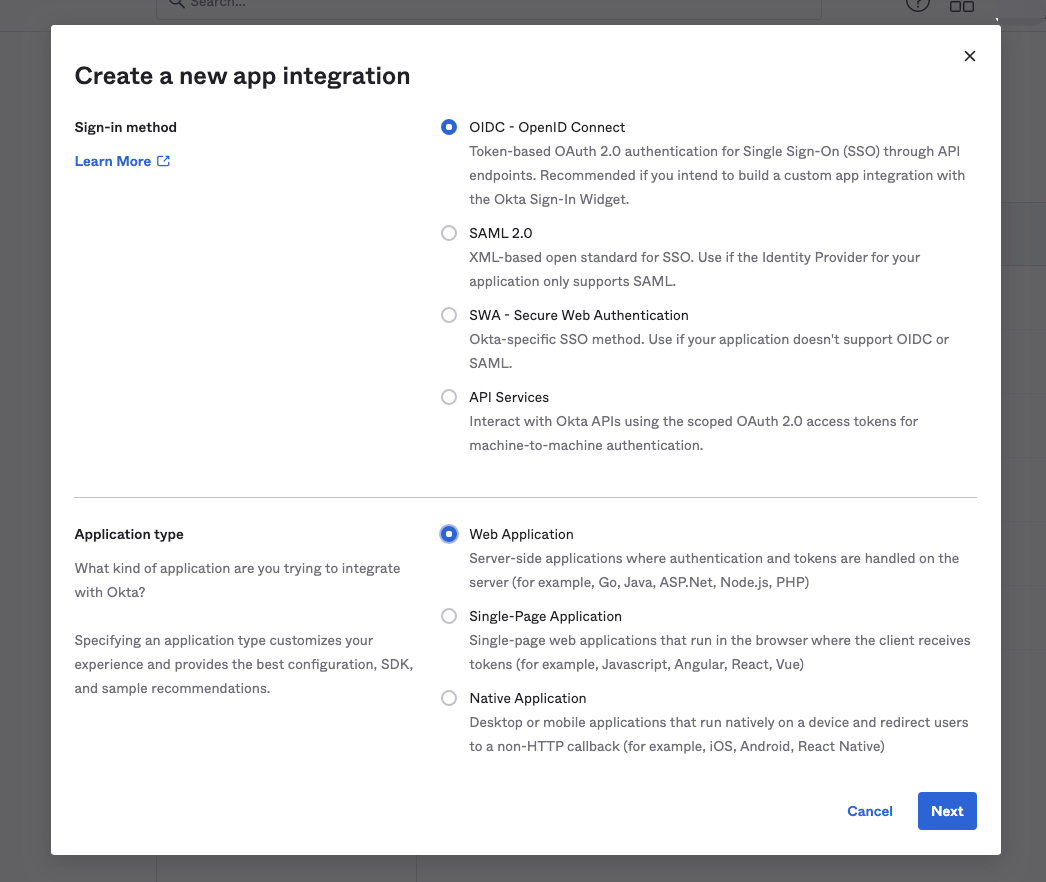Image resolution: width=1046 pixels, height=882 pixels.
Task: Choose the SWA - Secure Web Authentication radio button
Action: (449, 315)
